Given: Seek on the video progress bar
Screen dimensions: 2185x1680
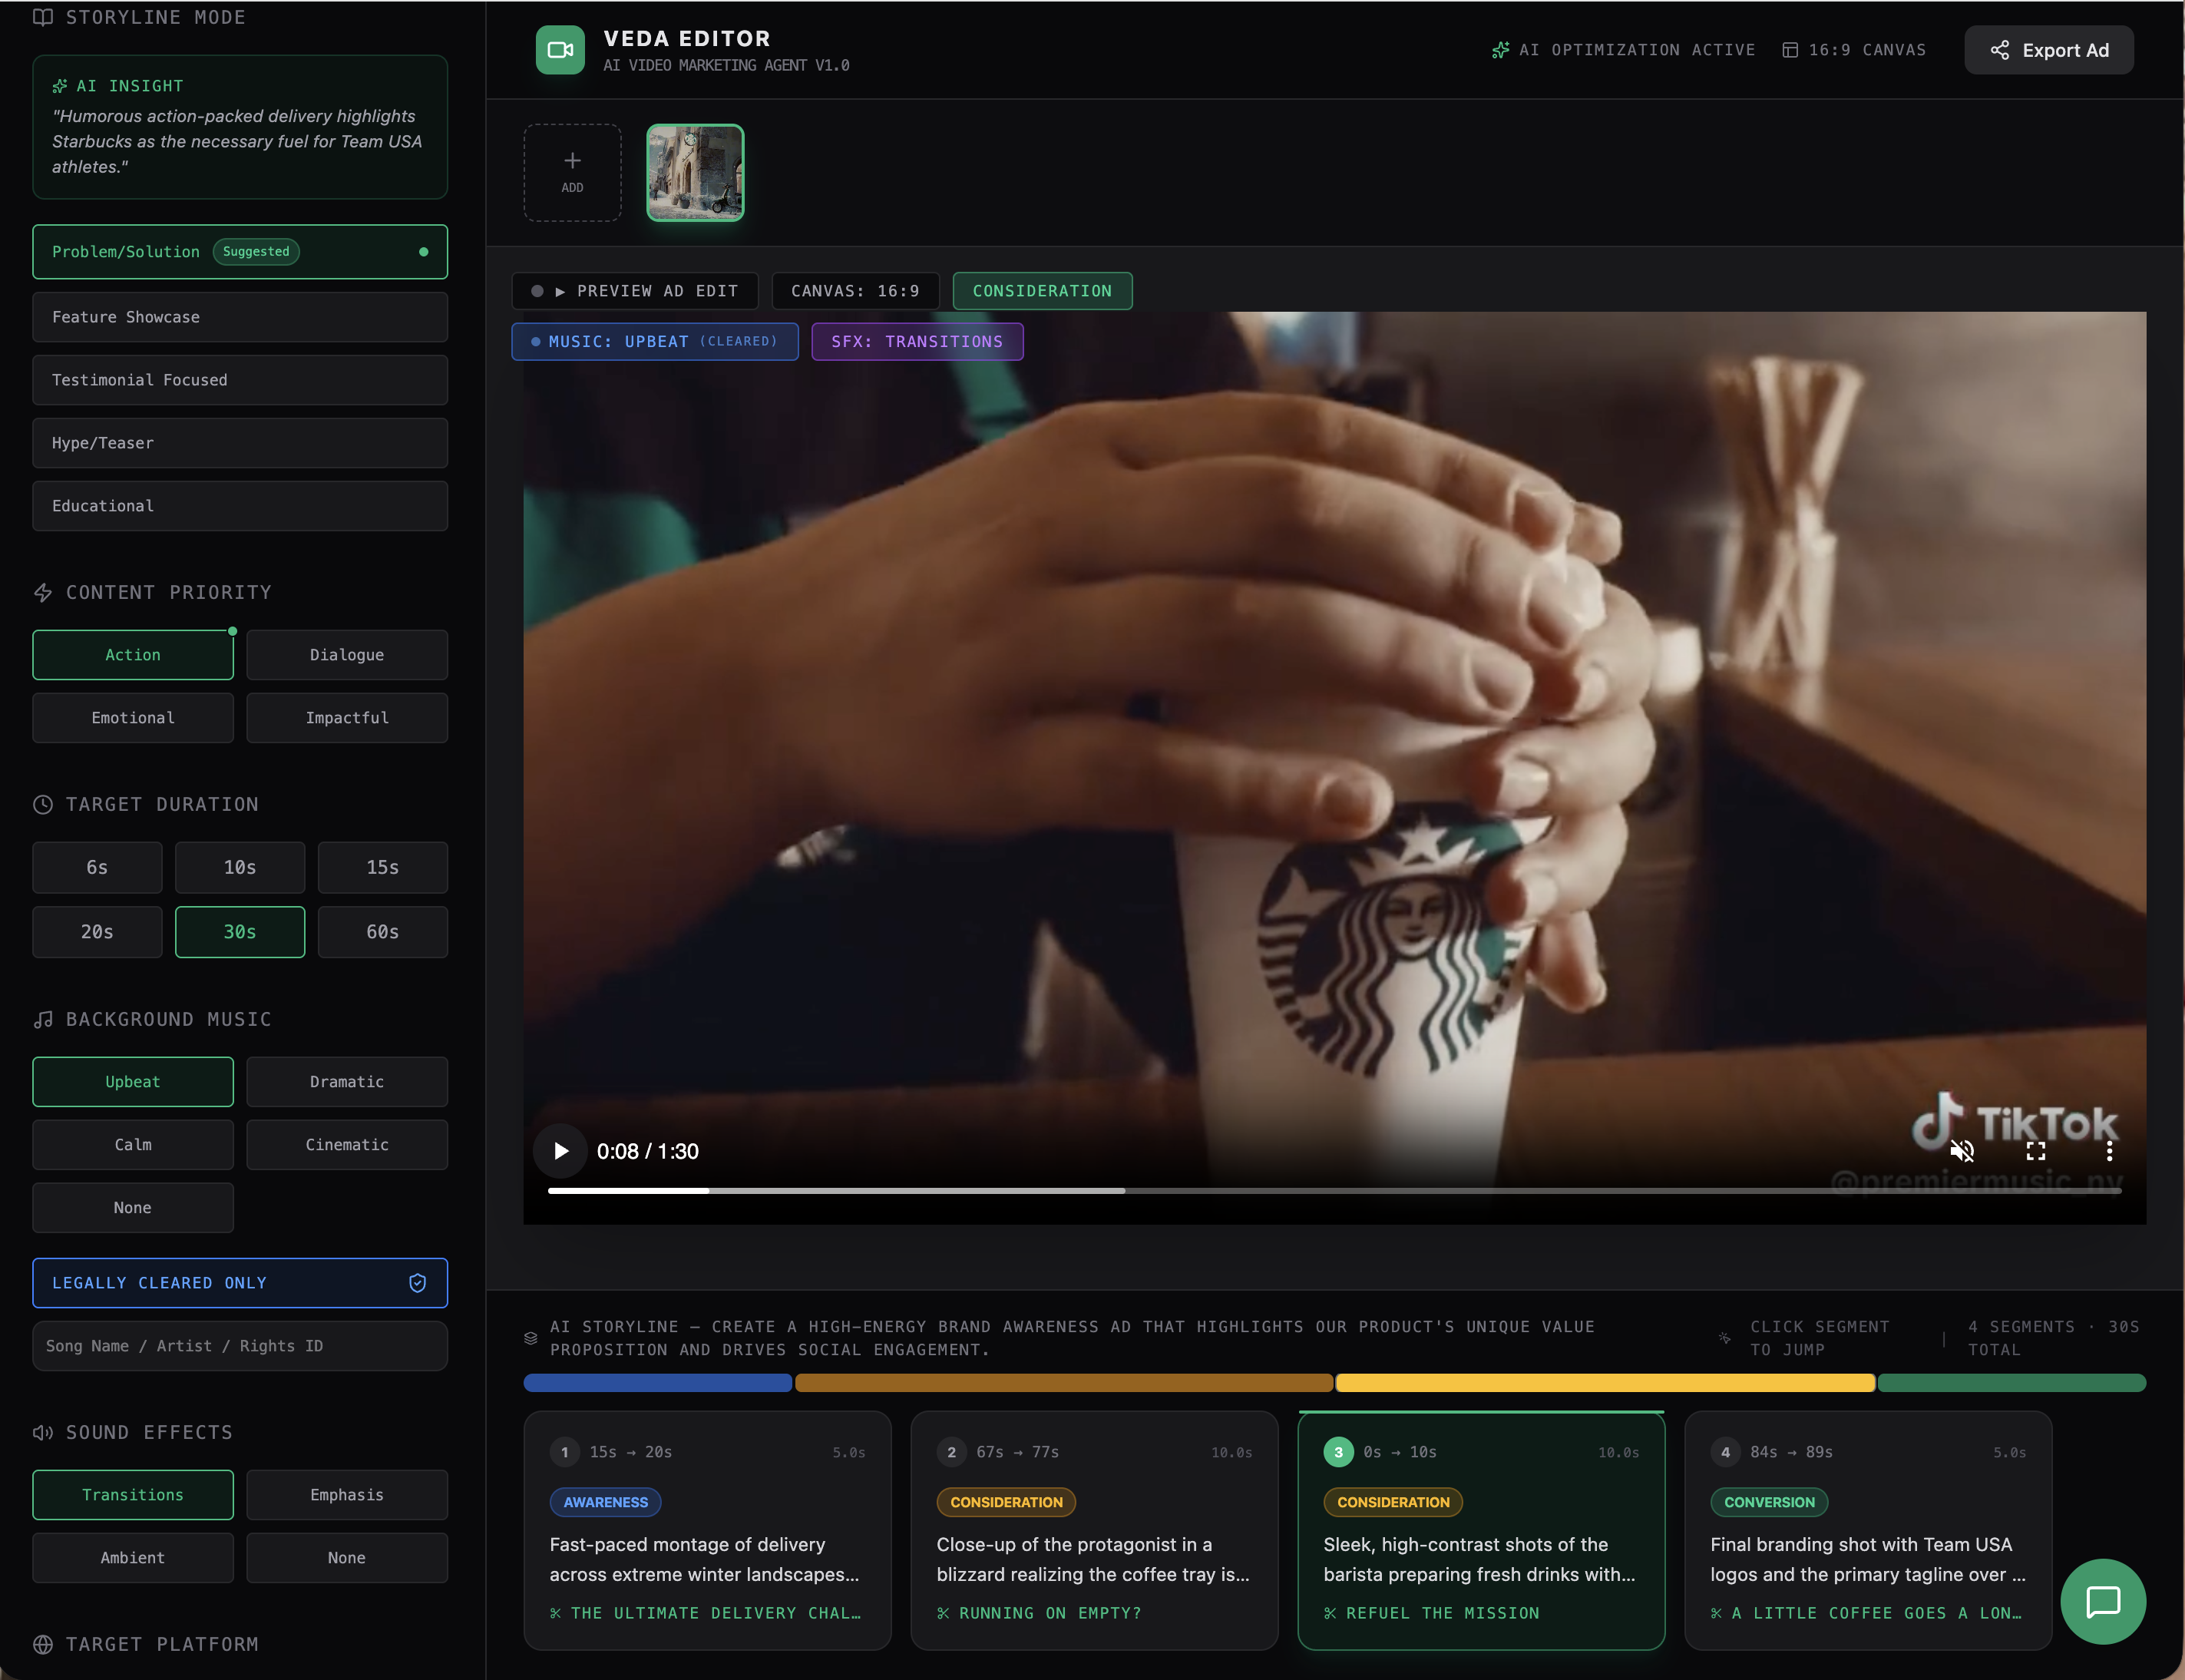Looking at the screenshot, I should (1335, 1191).
